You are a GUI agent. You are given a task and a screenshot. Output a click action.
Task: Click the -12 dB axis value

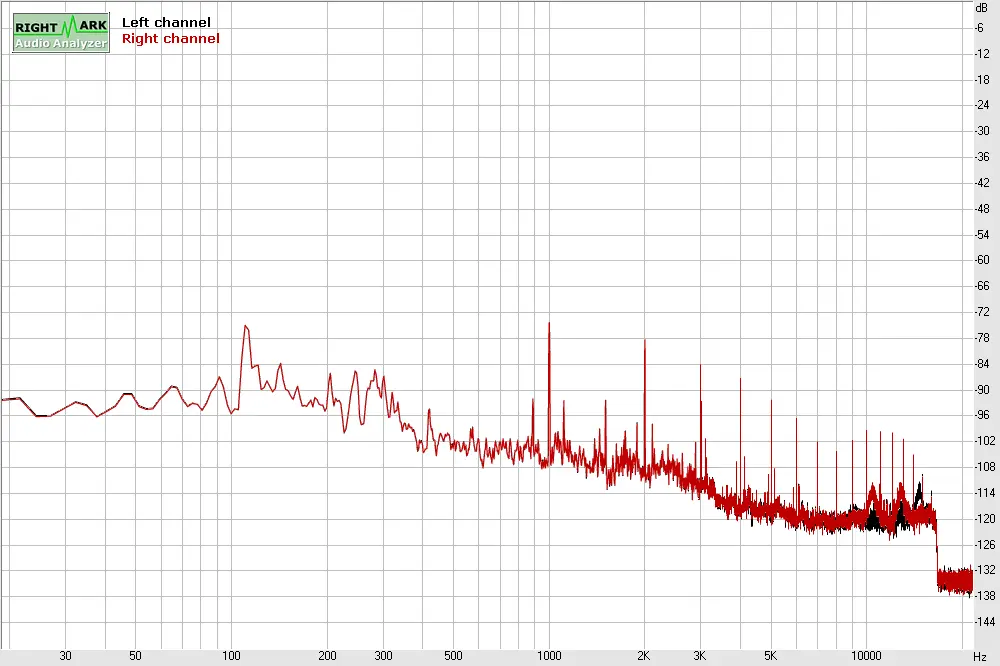[982, 54]
